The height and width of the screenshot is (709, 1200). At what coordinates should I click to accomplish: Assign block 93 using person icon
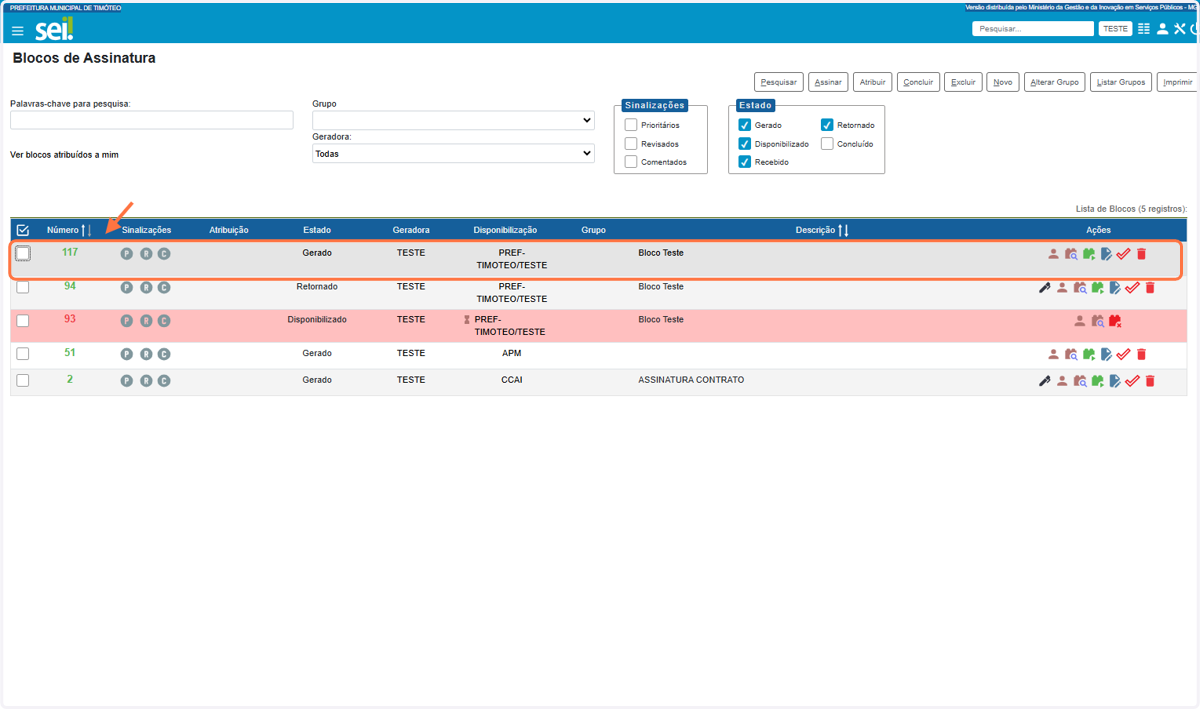click(x=1079, y=321)
